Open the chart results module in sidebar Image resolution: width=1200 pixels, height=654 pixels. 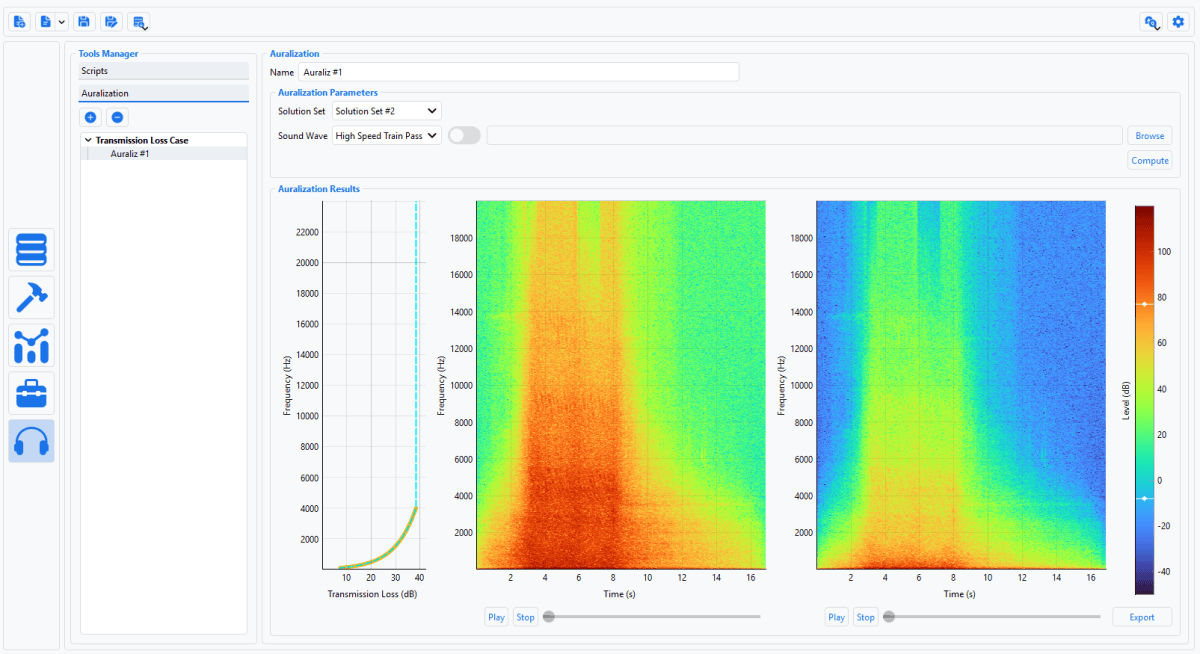31,345
